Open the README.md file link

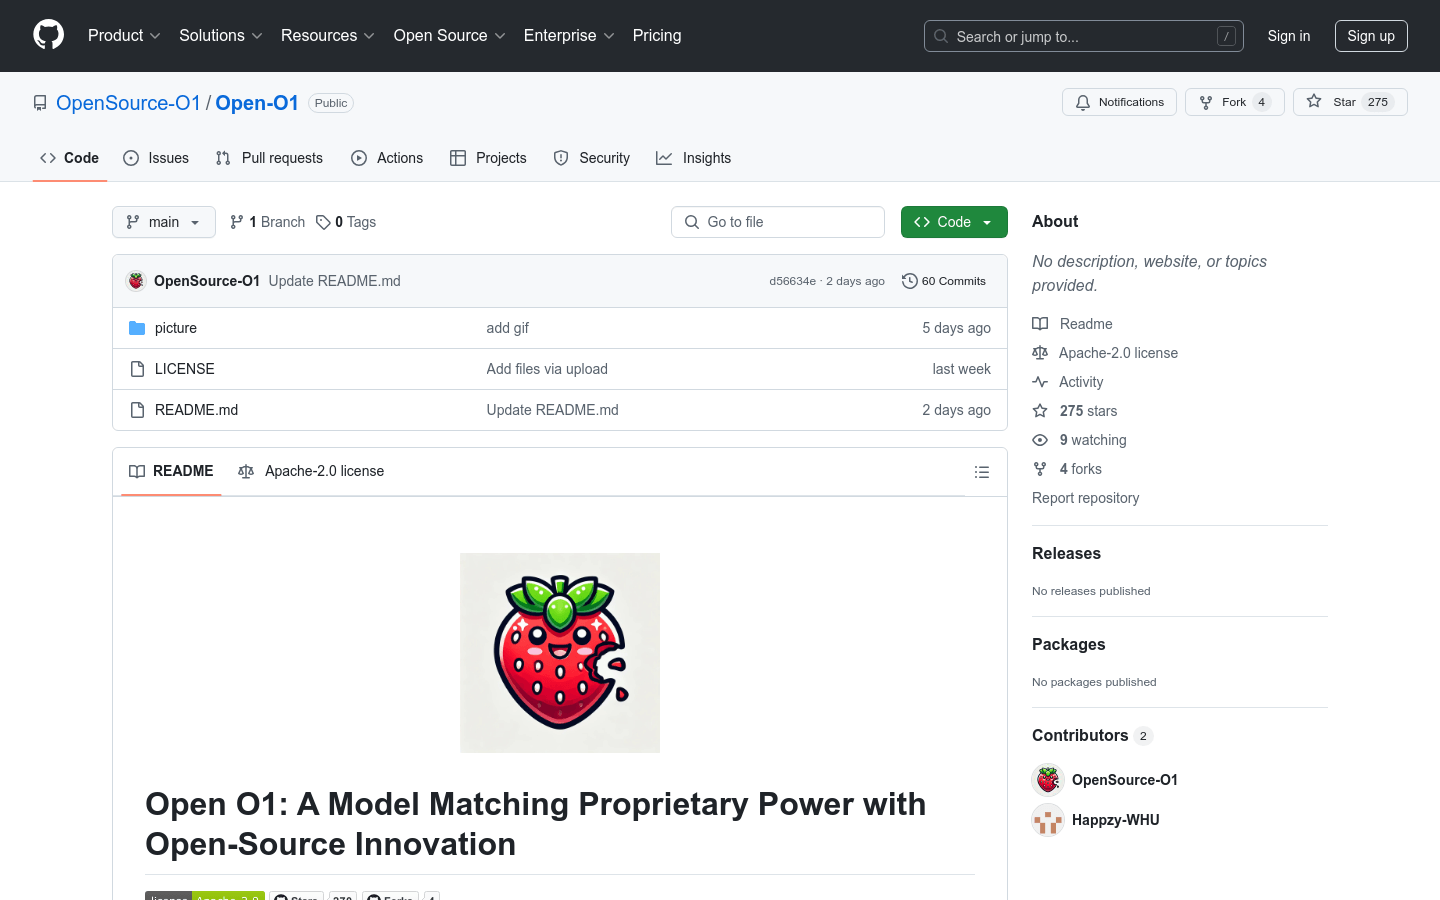pyautogui.click(x=196, y=410)
